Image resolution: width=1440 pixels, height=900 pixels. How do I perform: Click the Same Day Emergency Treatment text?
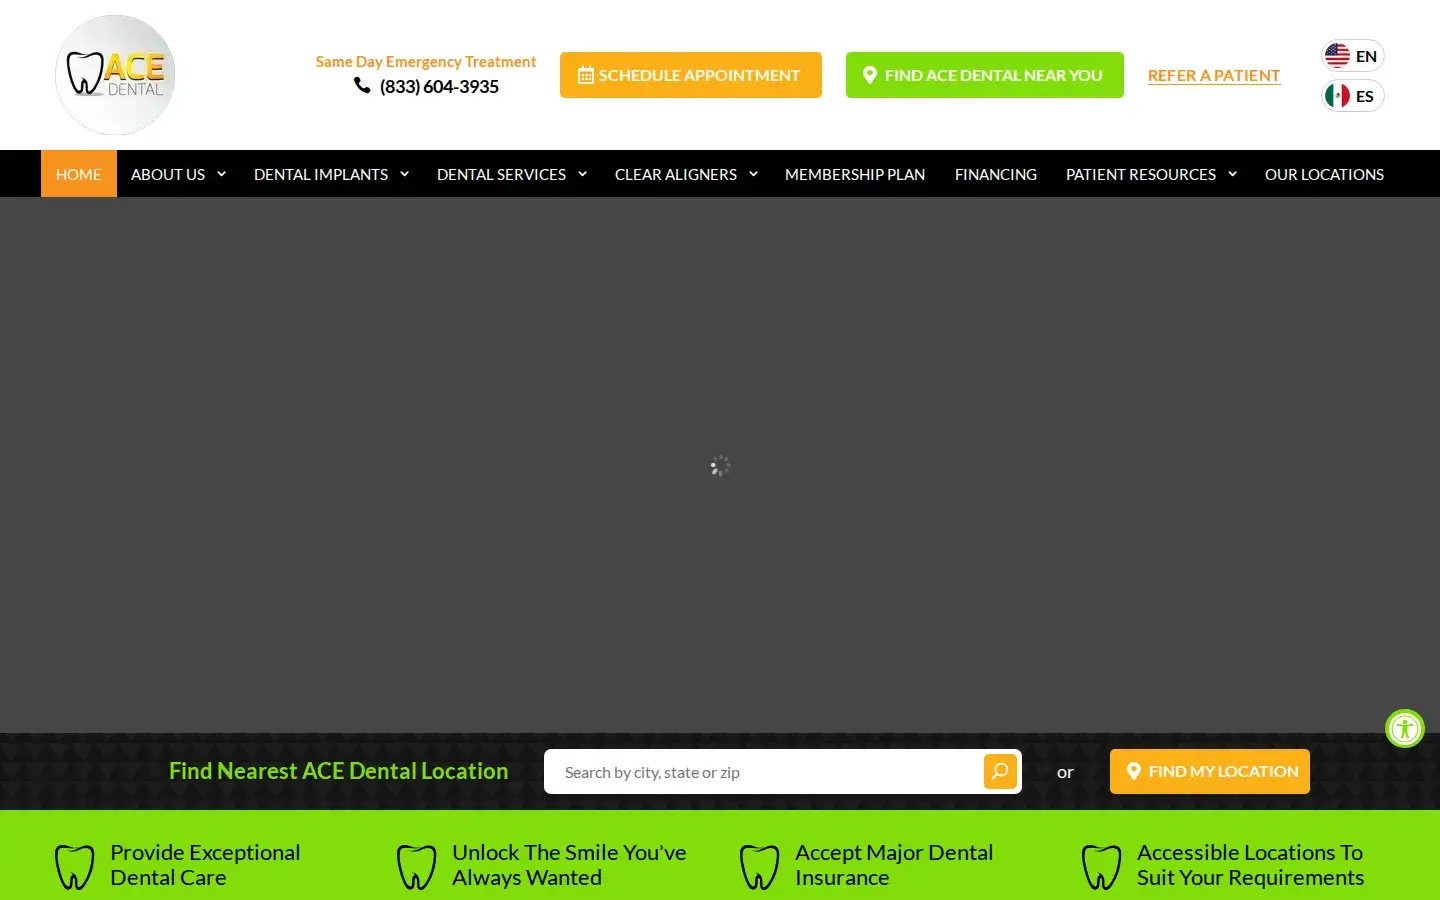coord(426,61)
